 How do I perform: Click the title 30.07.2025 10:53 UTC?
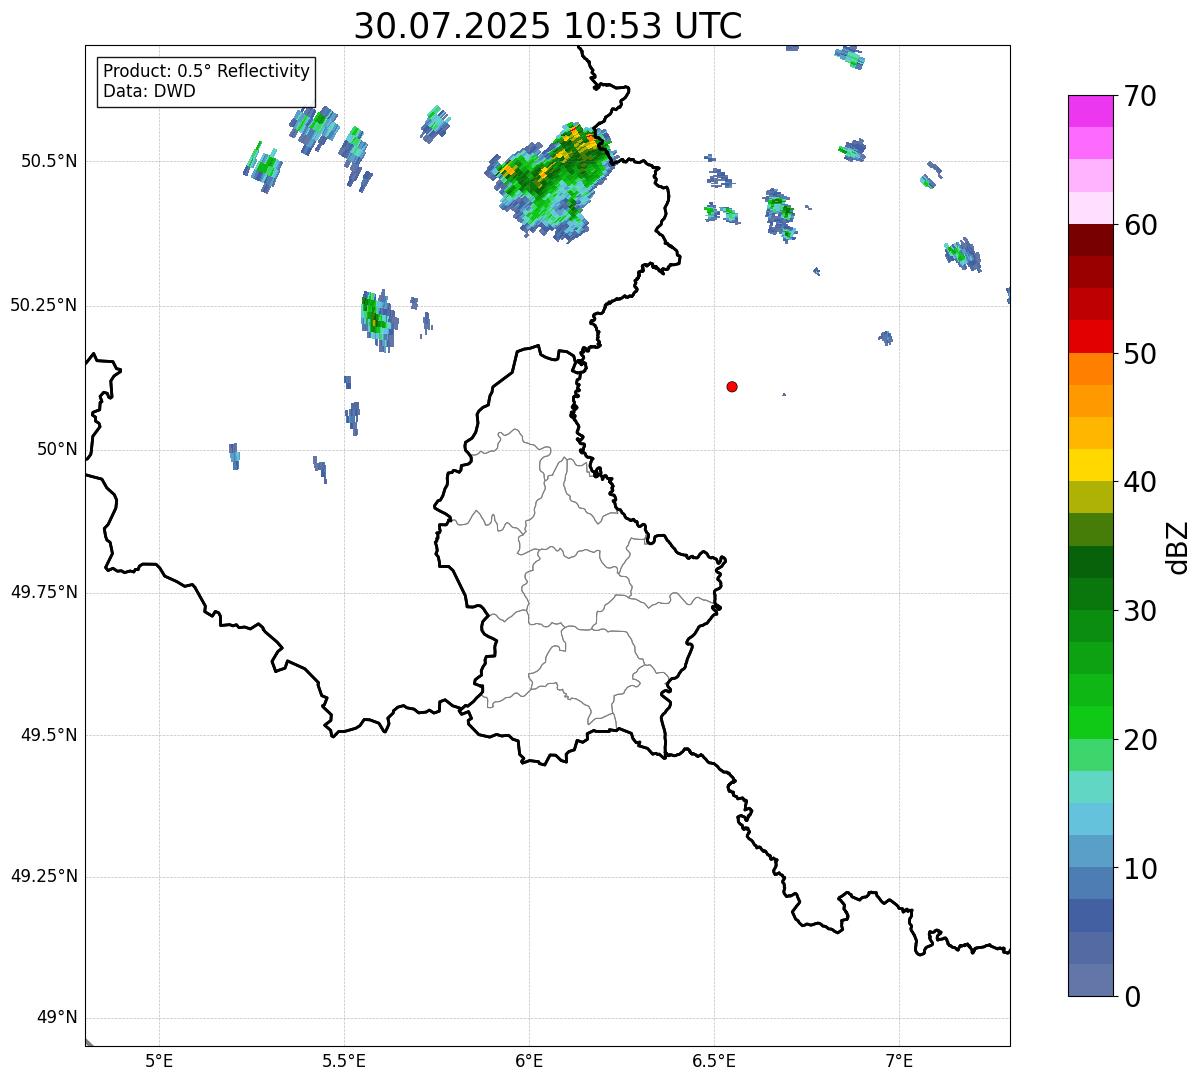point(548,26)
